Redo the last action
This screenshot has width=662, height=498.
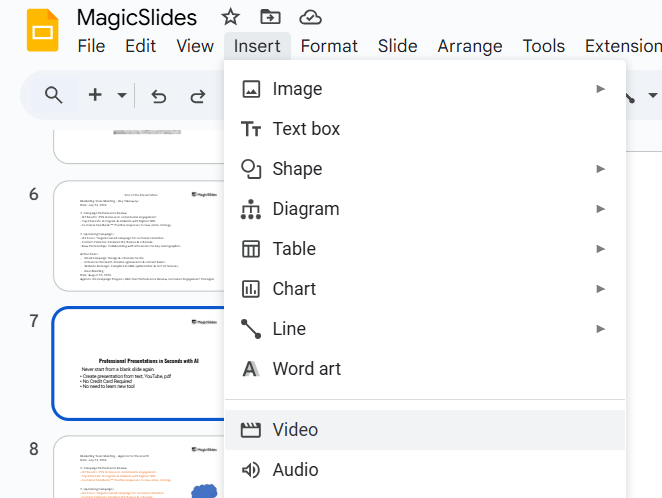click(x=197, y=96)
